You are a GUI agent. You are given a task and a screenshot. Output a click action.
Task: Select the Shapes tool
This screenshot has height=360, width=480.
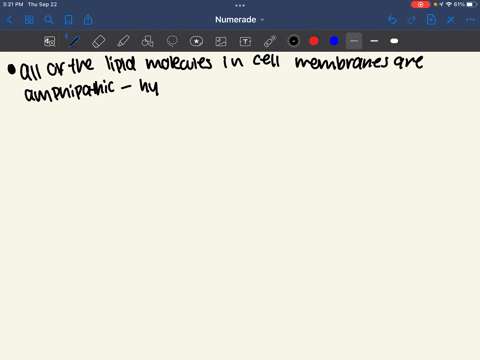click(147, 41)
